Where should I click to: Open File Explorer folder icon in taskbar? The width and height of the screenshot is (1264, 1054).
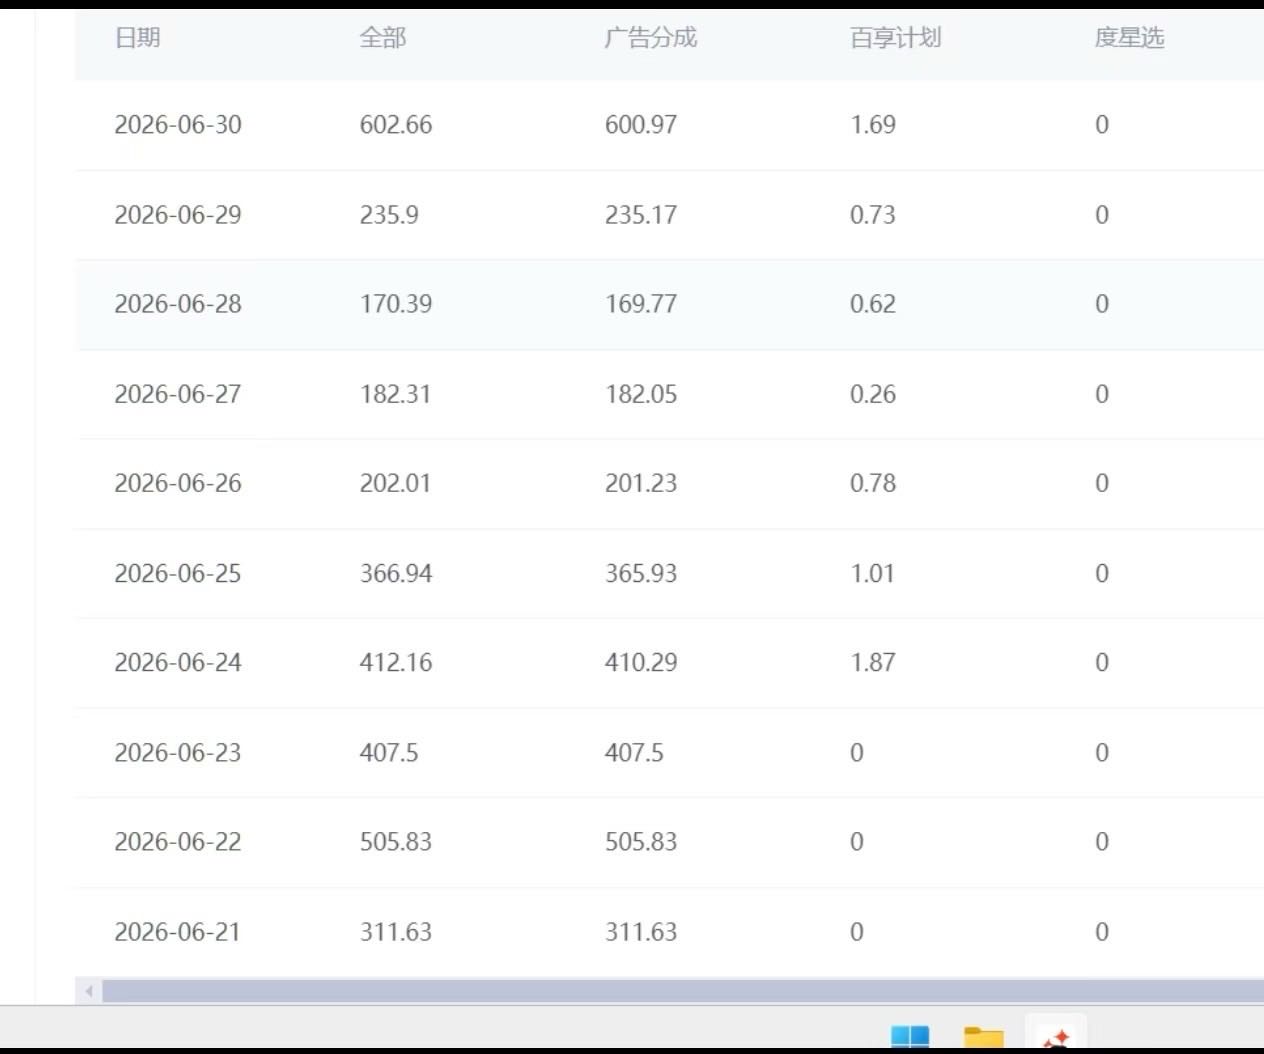point(983,1037)
